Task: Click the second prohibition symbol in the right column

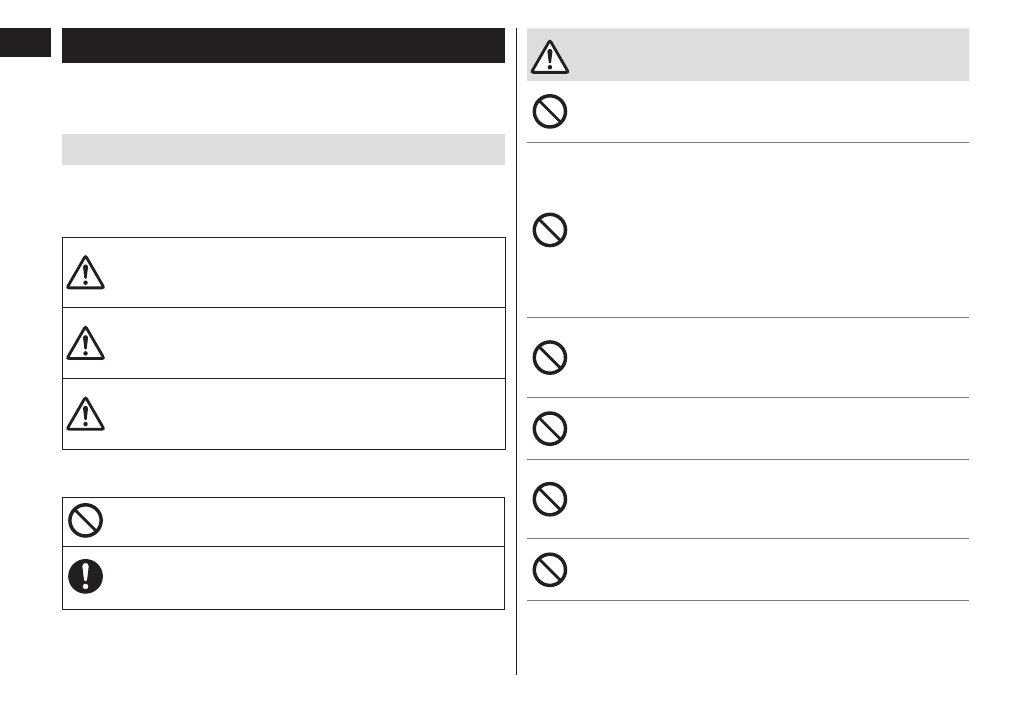Action: point(550,231)
